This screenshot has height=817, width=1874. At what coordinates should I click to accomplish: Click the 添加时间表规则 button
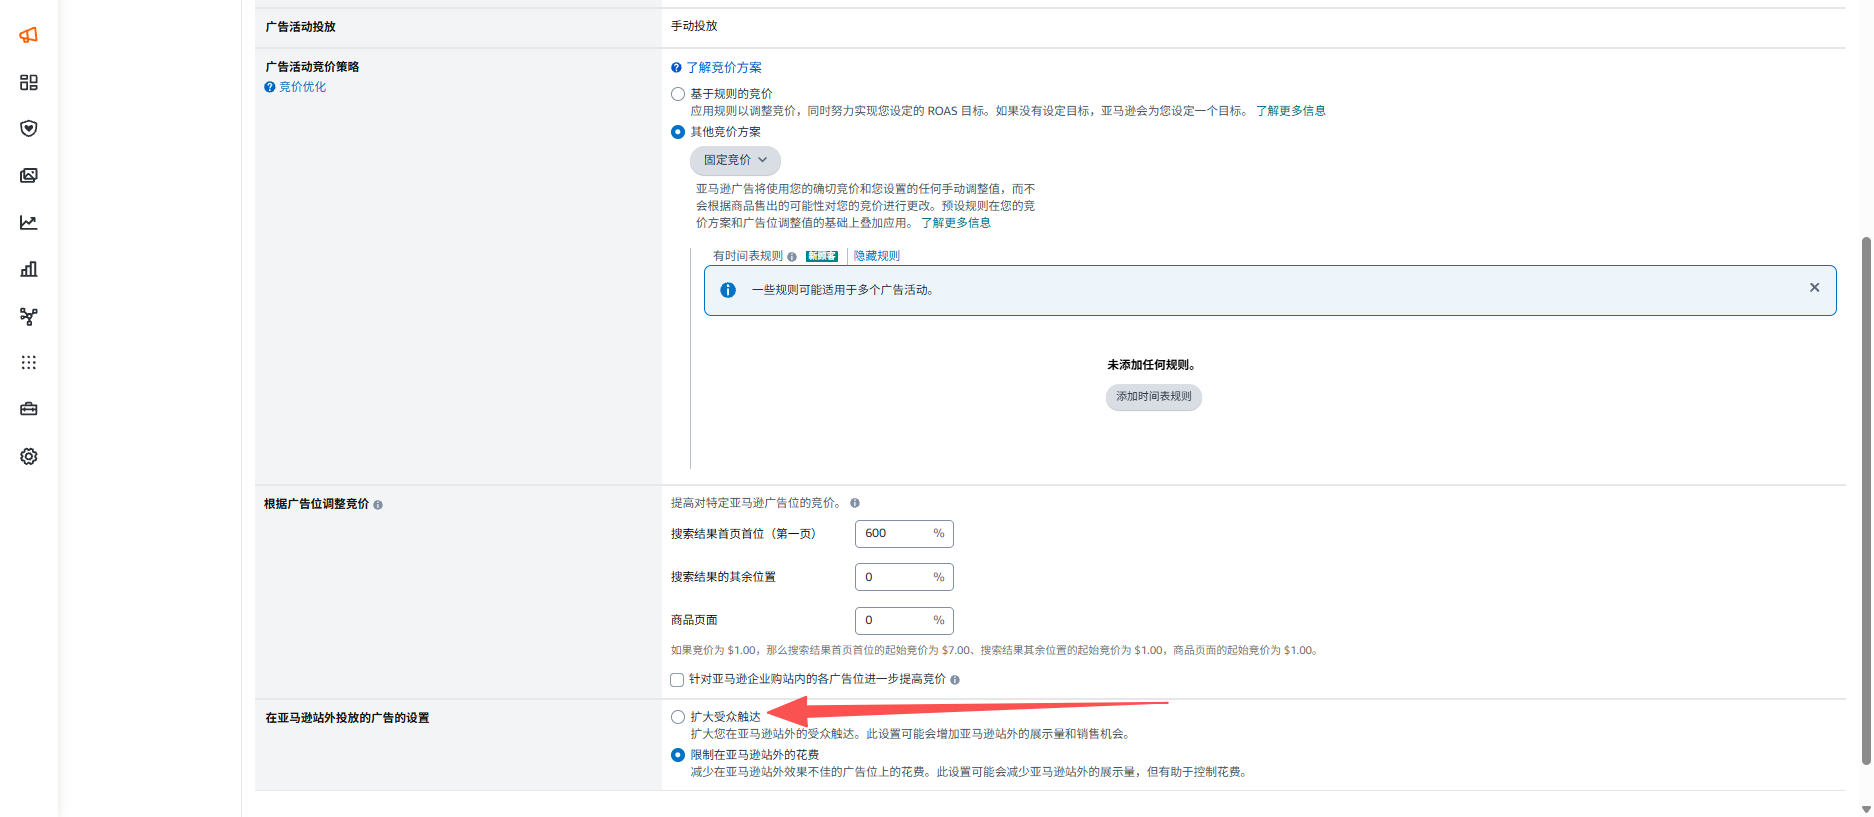[x=1153, y=397]
